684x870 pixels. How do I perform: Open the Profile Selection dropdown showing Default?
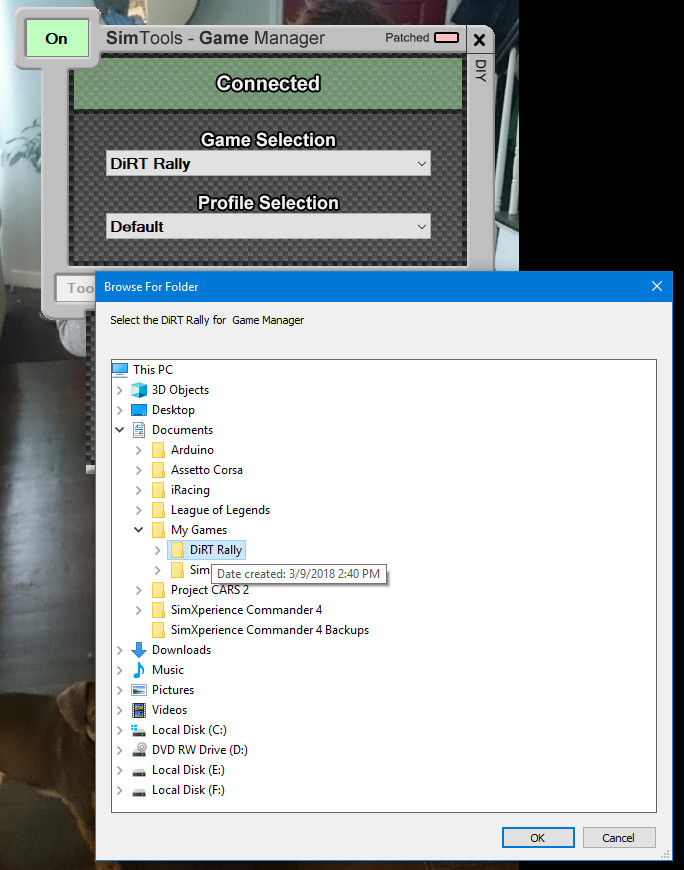pos(268,226)
